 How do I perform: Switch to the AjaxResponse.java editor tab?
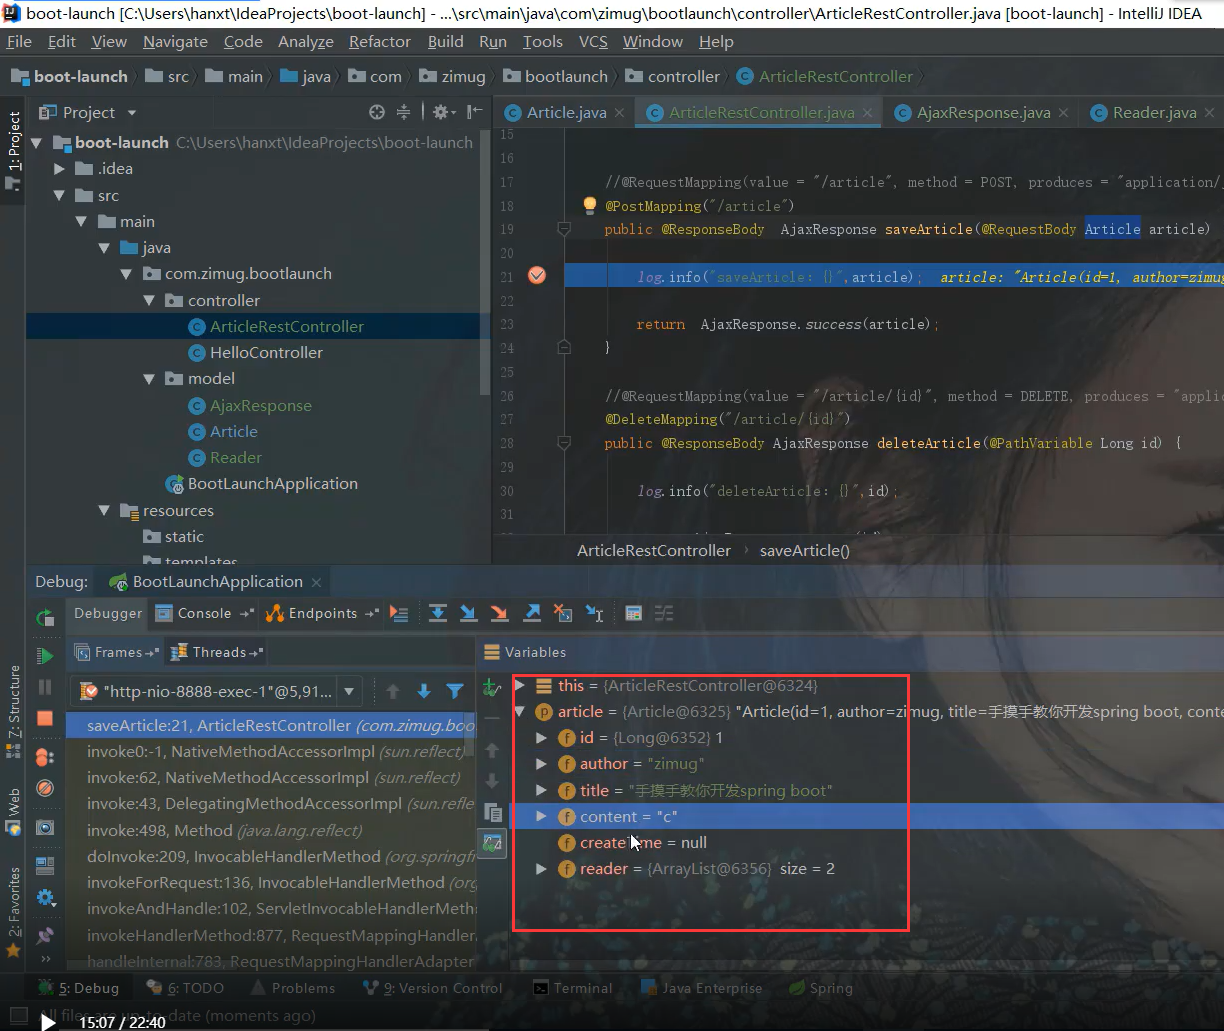coord(983,112)
